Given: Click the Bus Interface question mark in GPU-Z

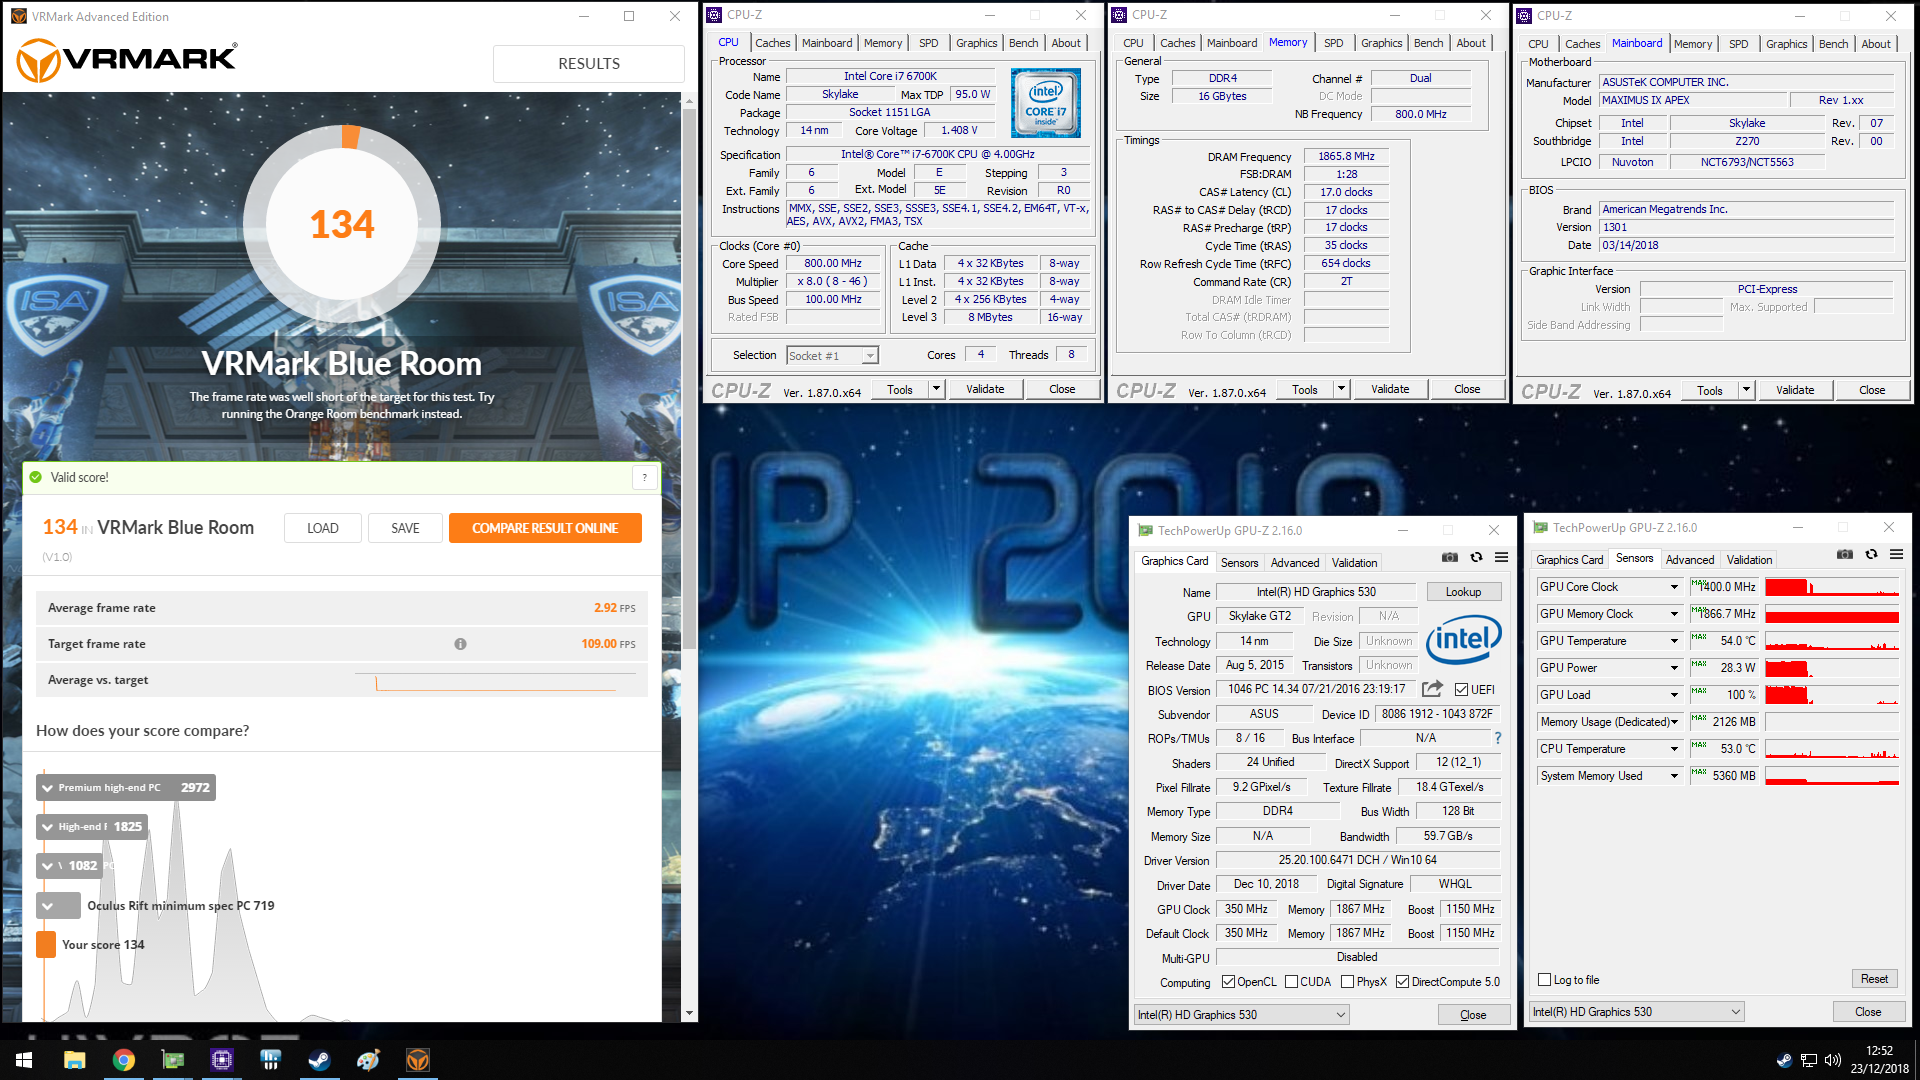Looking at the screenshot, I should pyautogui.click(x=1497, y=738).
